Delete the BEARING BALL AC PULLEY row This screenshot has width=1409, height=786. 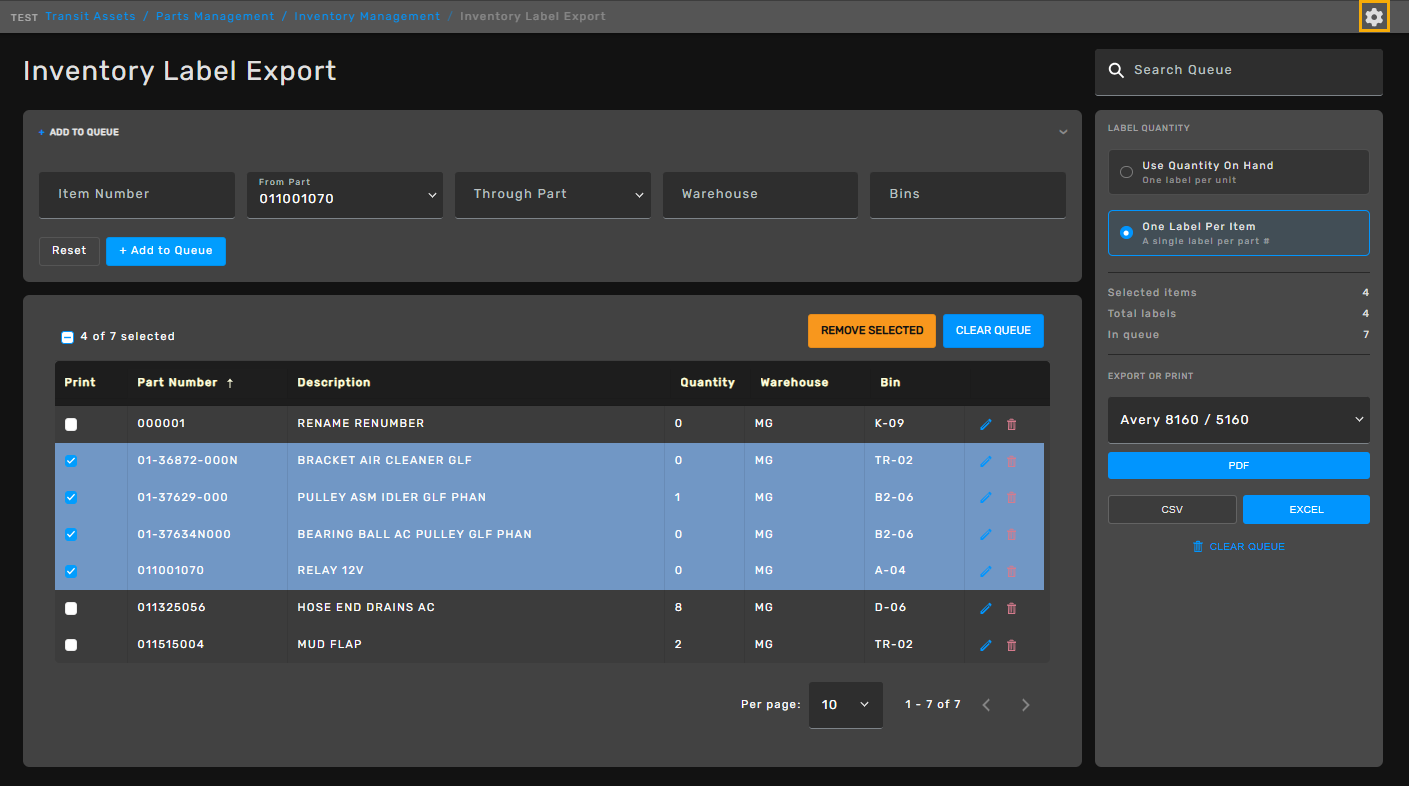tap(1011, 535)
